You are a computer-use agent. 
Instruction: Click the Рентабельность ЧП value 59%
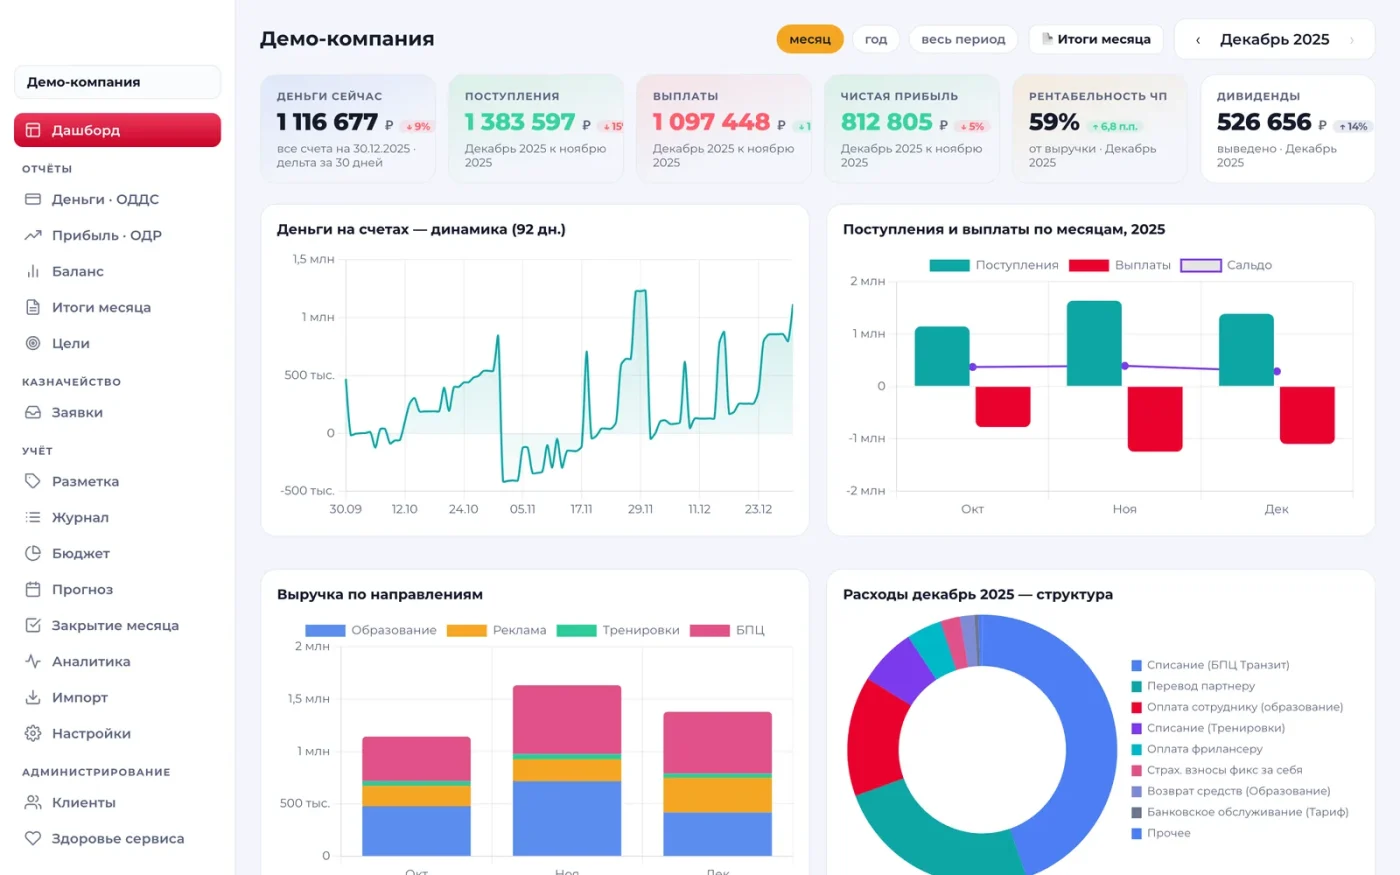(x=1054, y=122)
